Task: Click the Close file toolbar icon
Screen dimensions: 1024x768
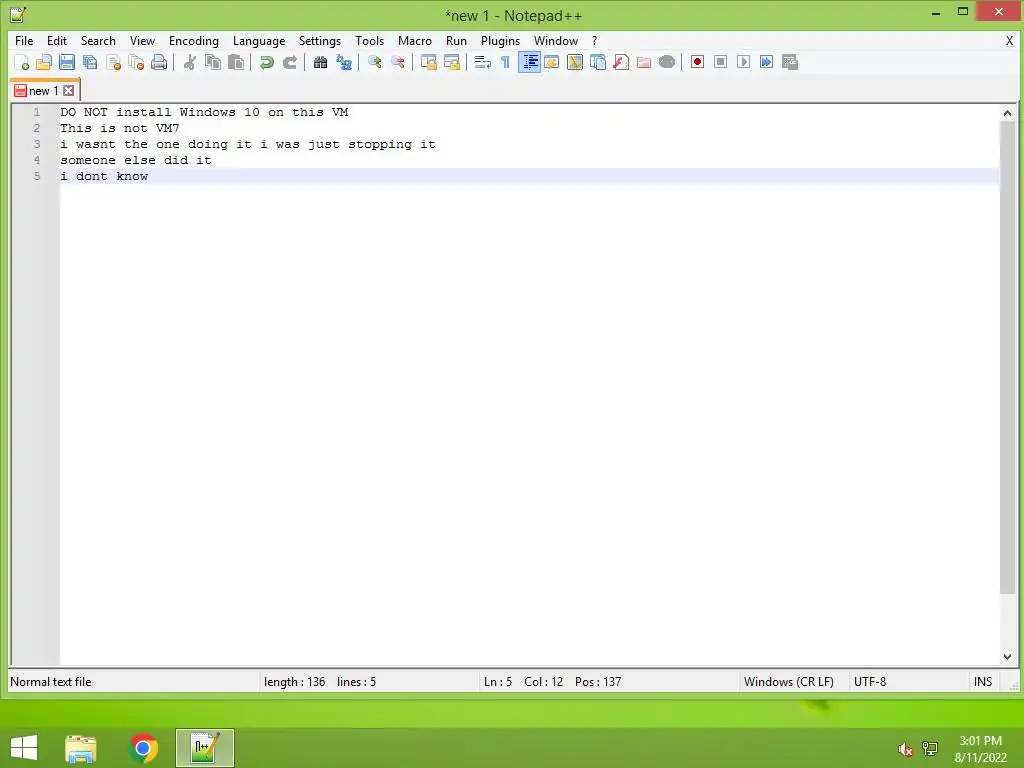Action: pos(113,62)
